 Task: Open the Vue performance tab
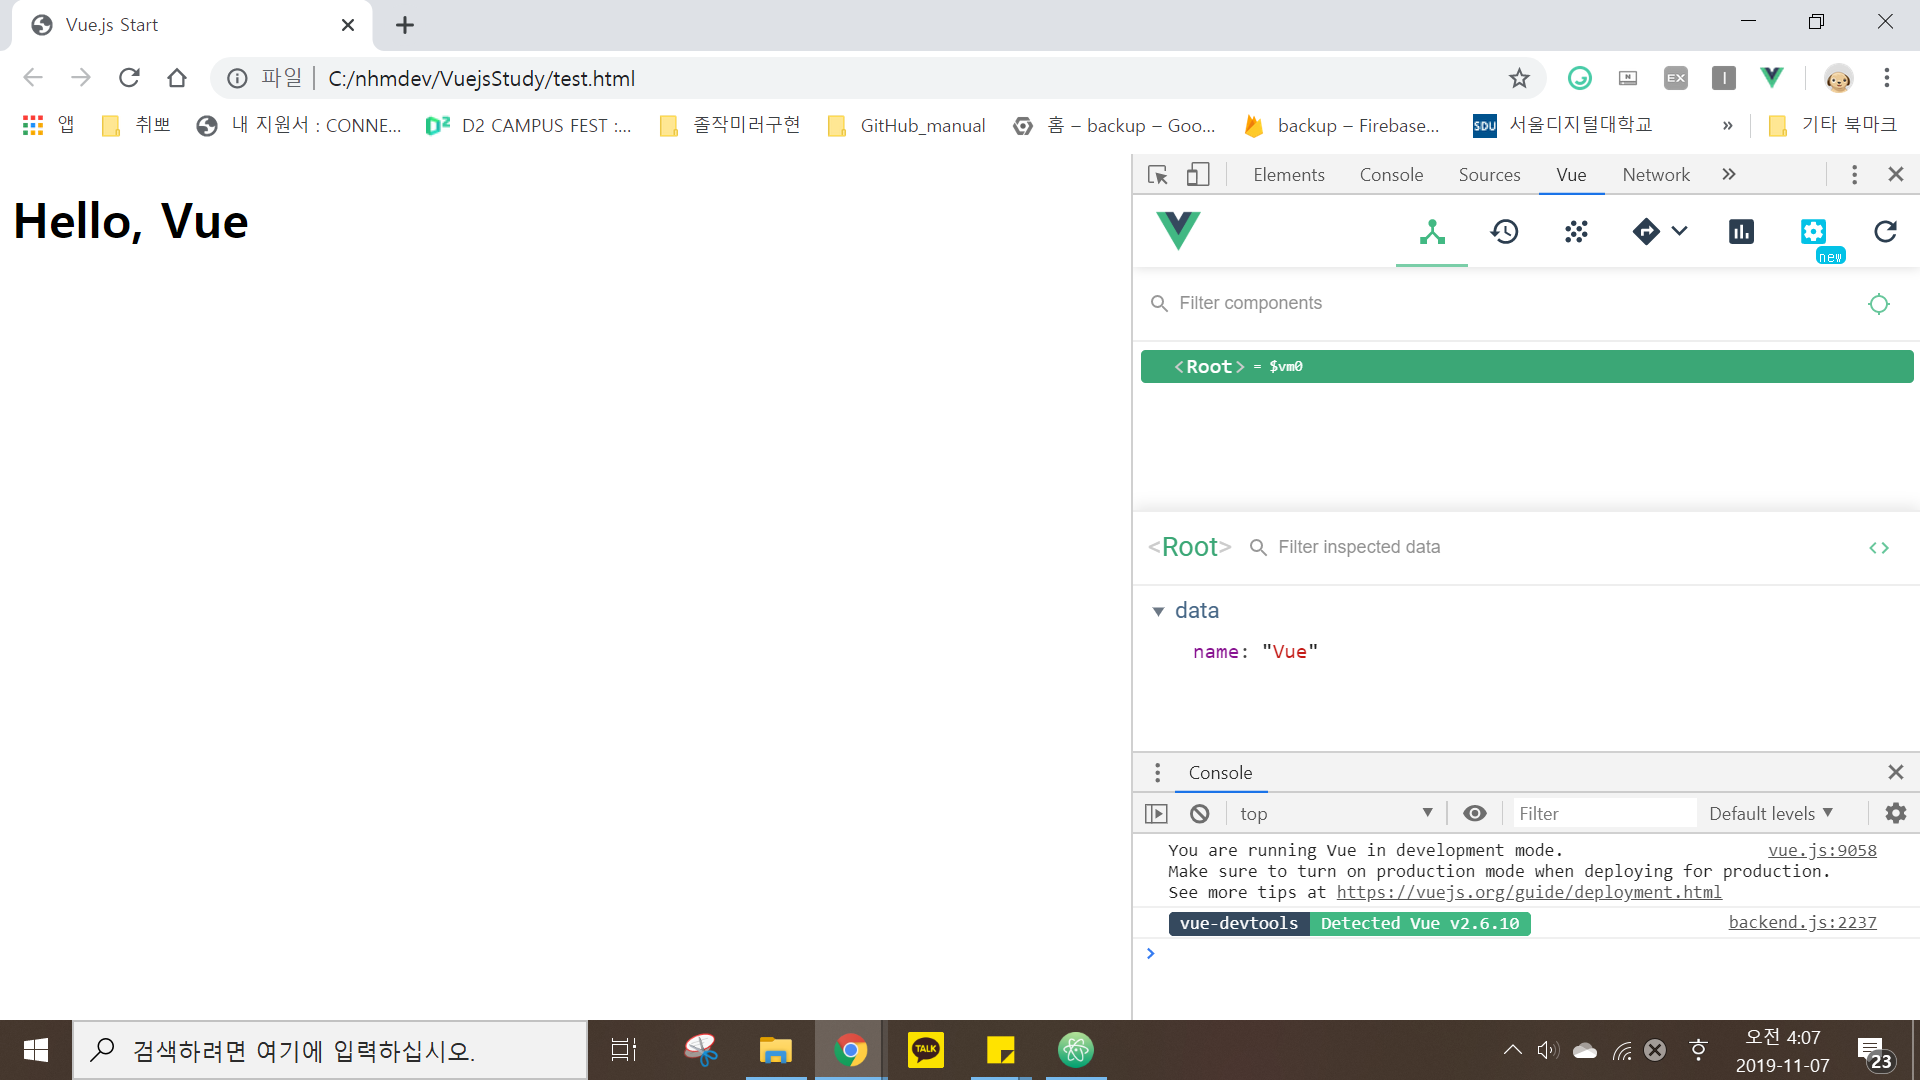tap(1741, 232)
